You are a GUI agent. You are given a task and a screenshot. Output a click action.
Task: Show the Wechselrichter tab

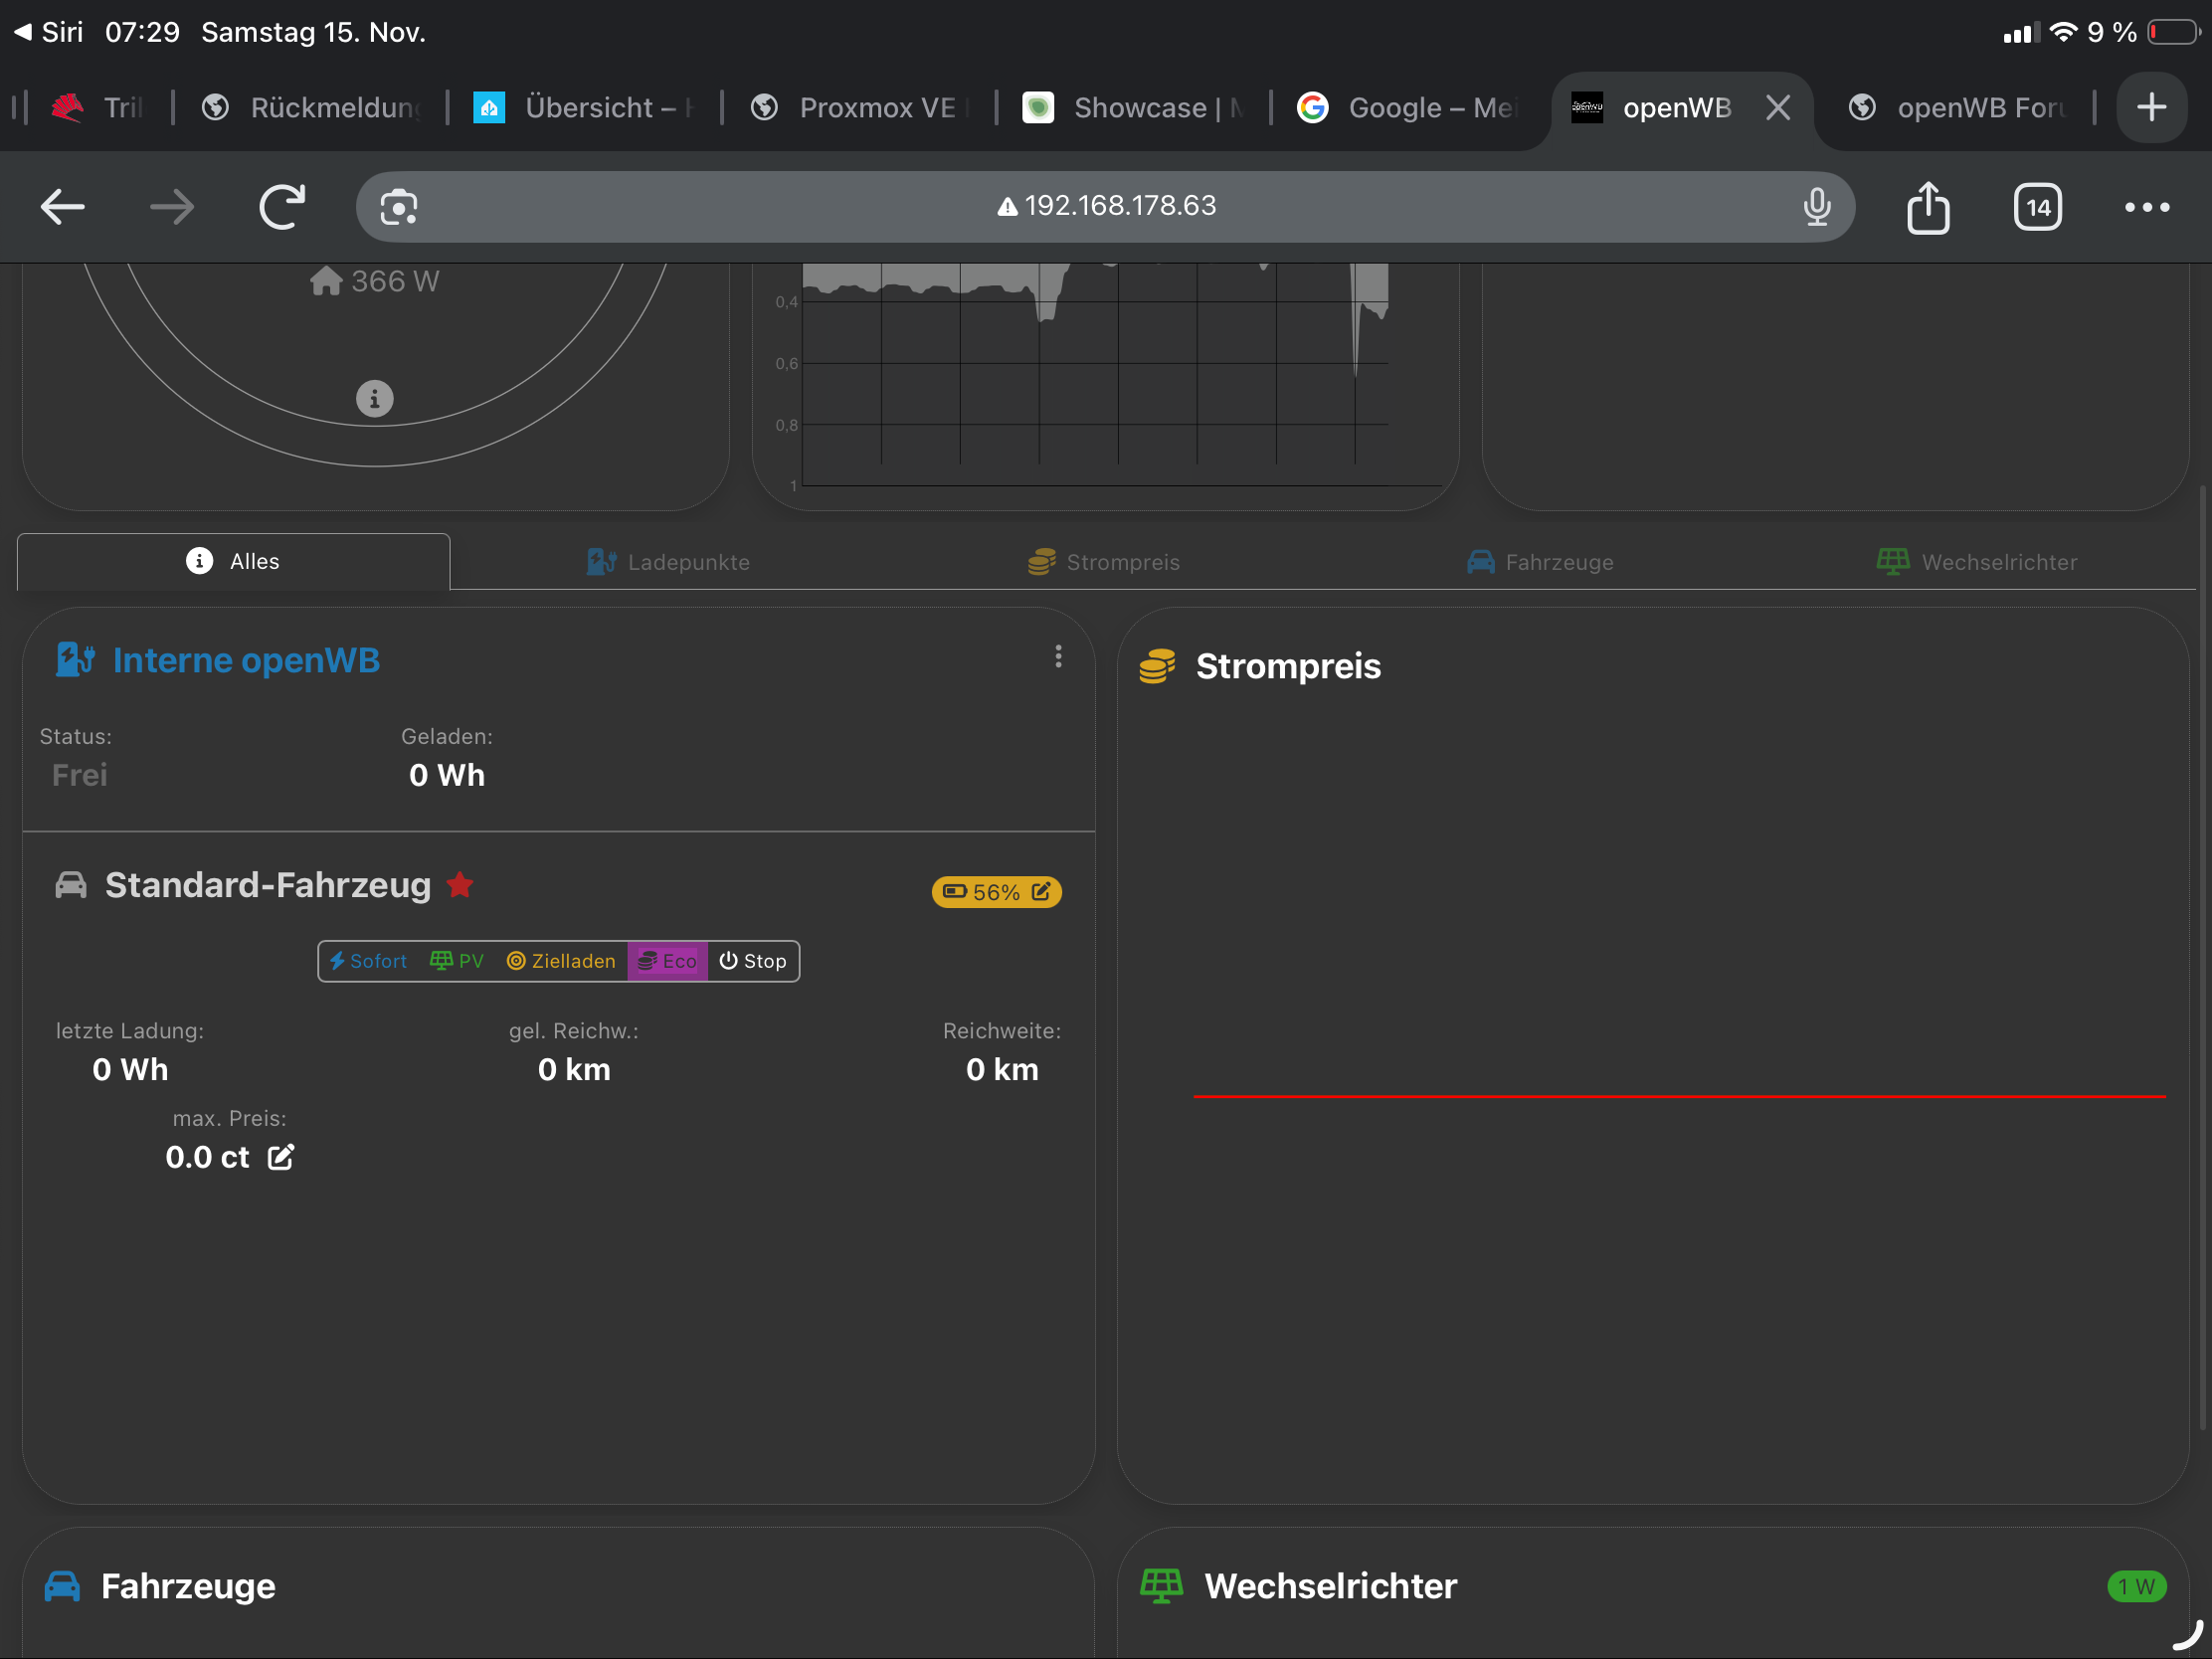(x=1977, y=562)
